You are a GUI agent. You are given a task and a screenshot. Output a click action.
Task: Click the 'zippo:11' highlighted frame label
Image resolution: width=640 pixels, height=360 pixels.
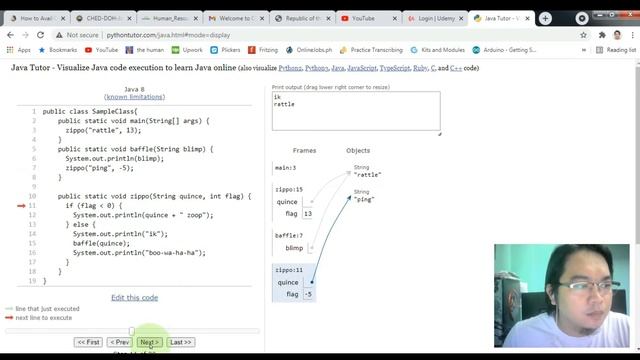tap(289, 270)
